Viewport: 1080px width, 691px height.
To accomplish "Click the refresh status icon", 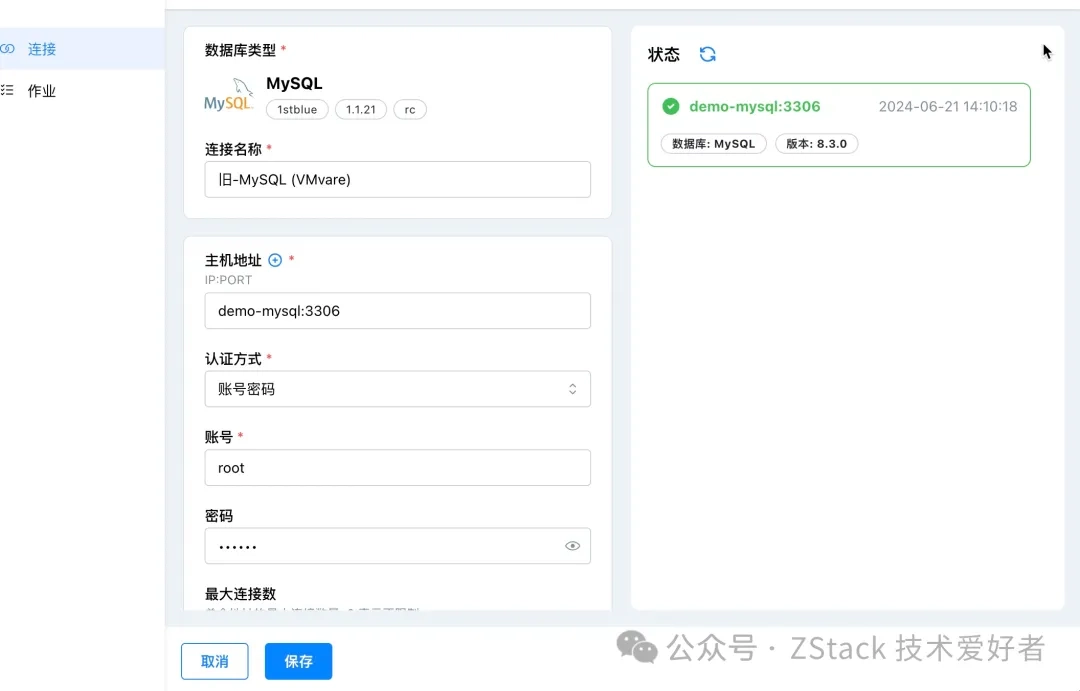I will click(x=708, y=55).
